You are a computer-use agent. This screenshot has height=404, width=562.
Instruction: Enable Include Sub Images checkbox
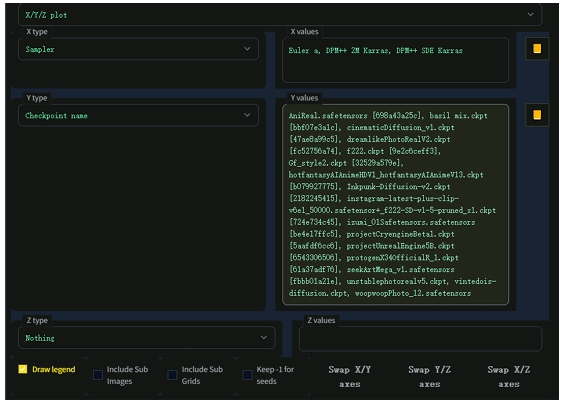(98, 375)
